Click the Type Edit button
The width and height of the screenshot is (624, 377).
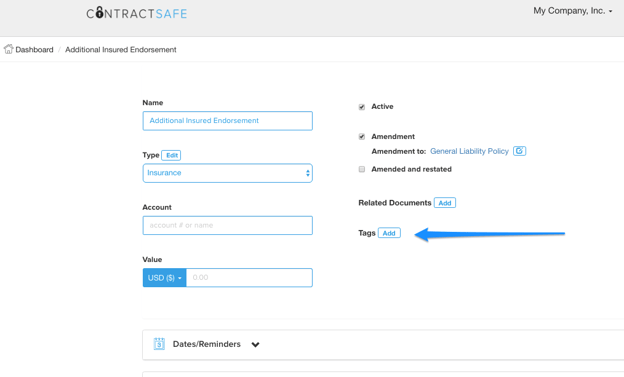click(x=172, y=155)
